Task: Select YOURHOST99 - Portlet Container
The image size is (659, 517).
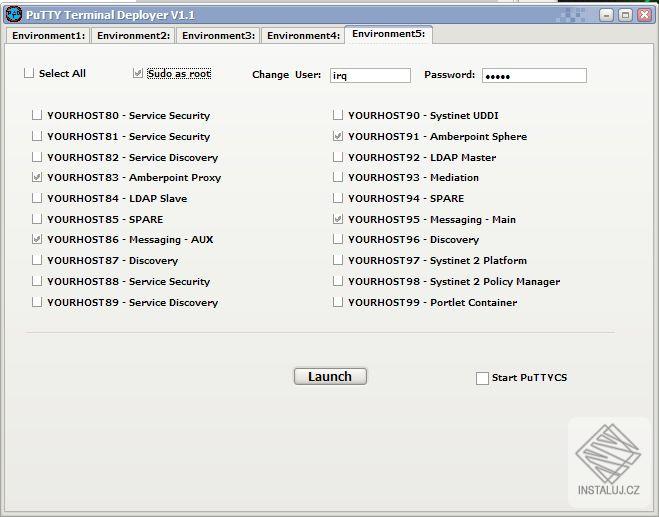Action: tap(338, 302)
